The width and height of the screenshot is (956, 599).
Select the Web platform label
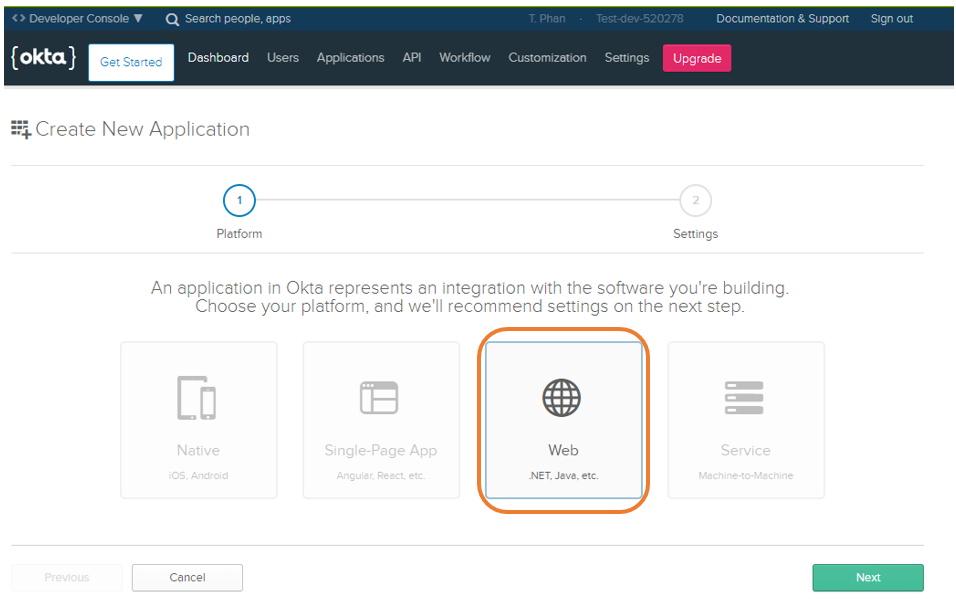[563, 450]
